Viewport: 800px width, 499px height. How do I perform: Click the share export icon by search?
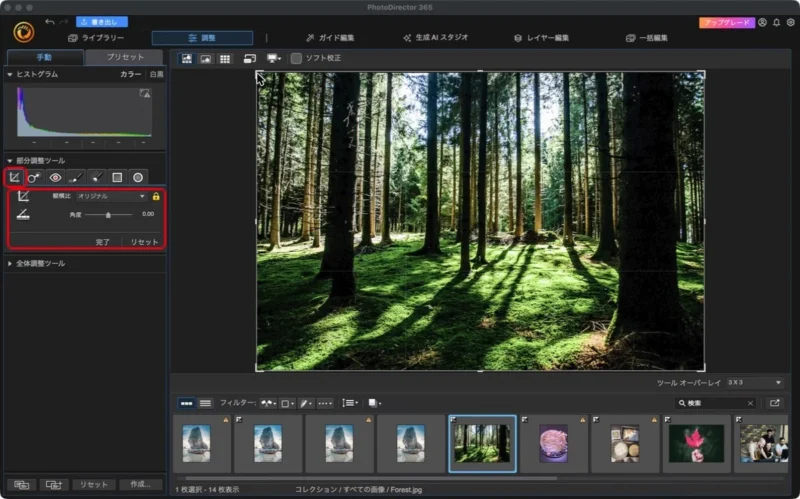tap(774, 404)
